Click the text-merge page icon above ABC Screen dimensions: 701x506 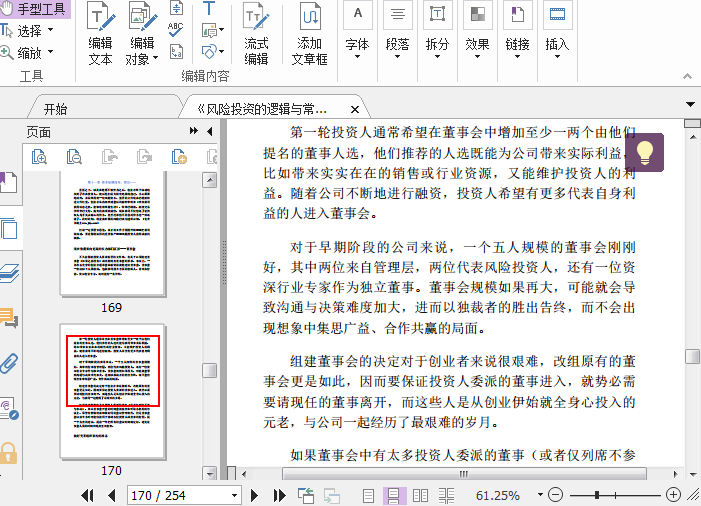[x=176, y=8]
